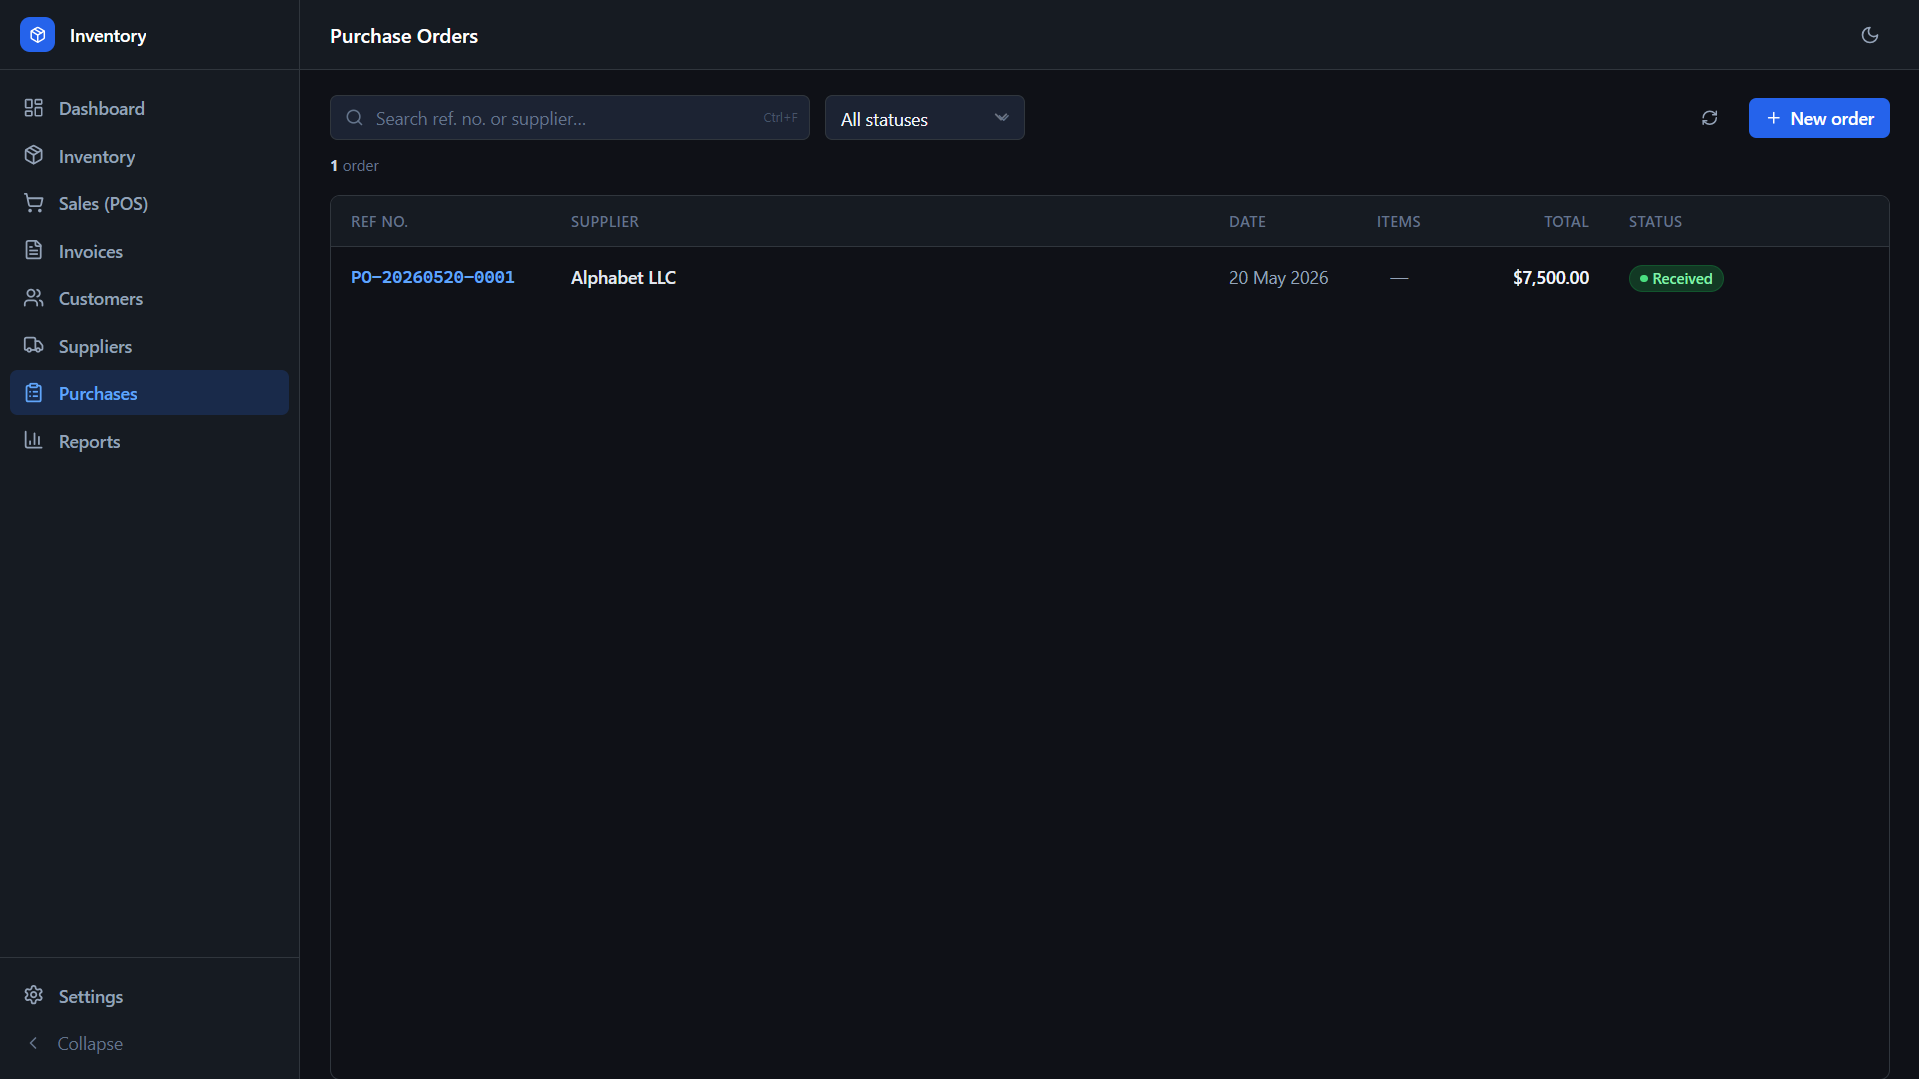Open the All statuses dropdown

(924, 118)
